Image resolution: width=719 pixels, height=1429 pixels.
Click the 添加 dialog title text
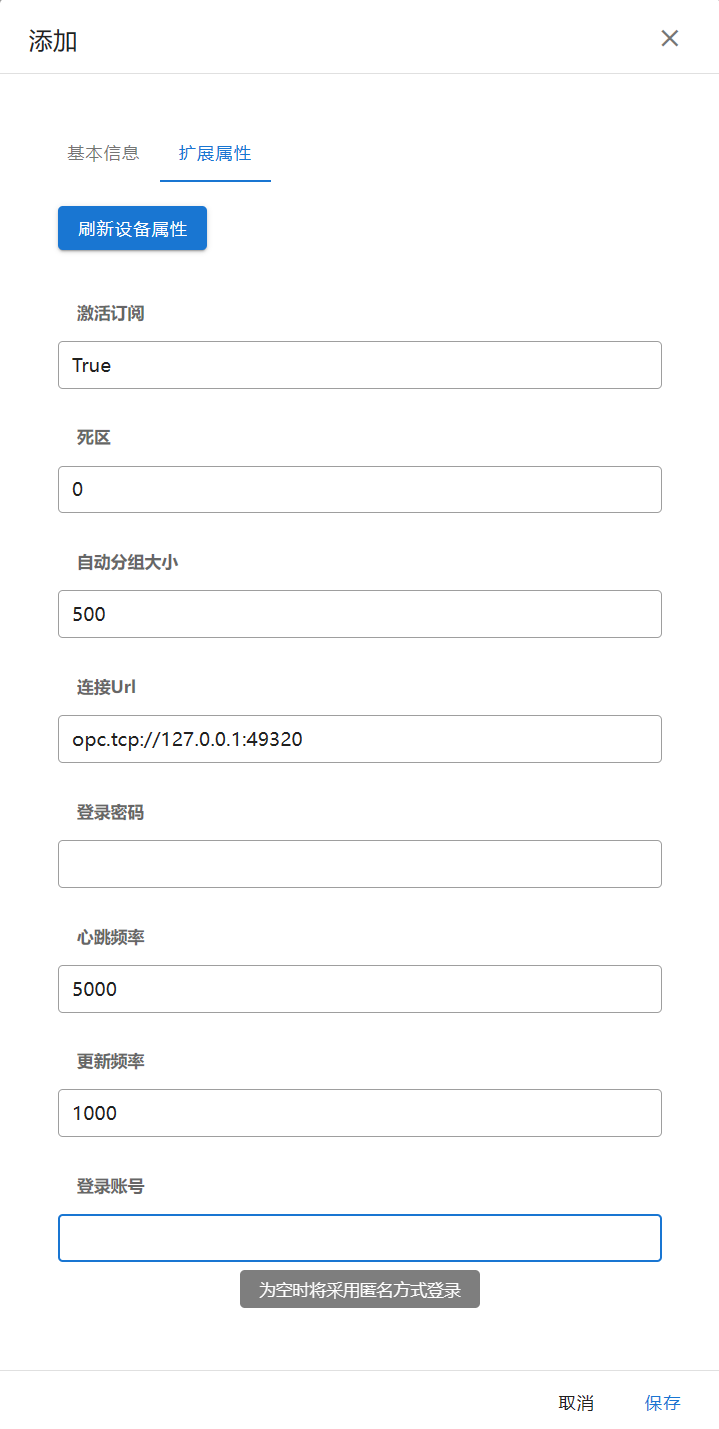point(53,41)
